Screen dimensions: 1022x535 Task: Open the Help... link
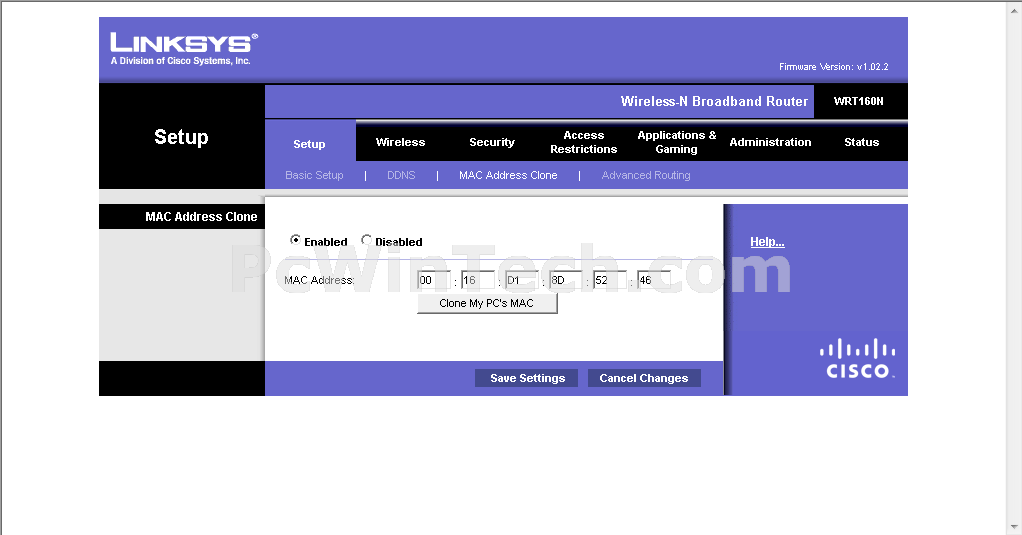click(x=767, y=242)
